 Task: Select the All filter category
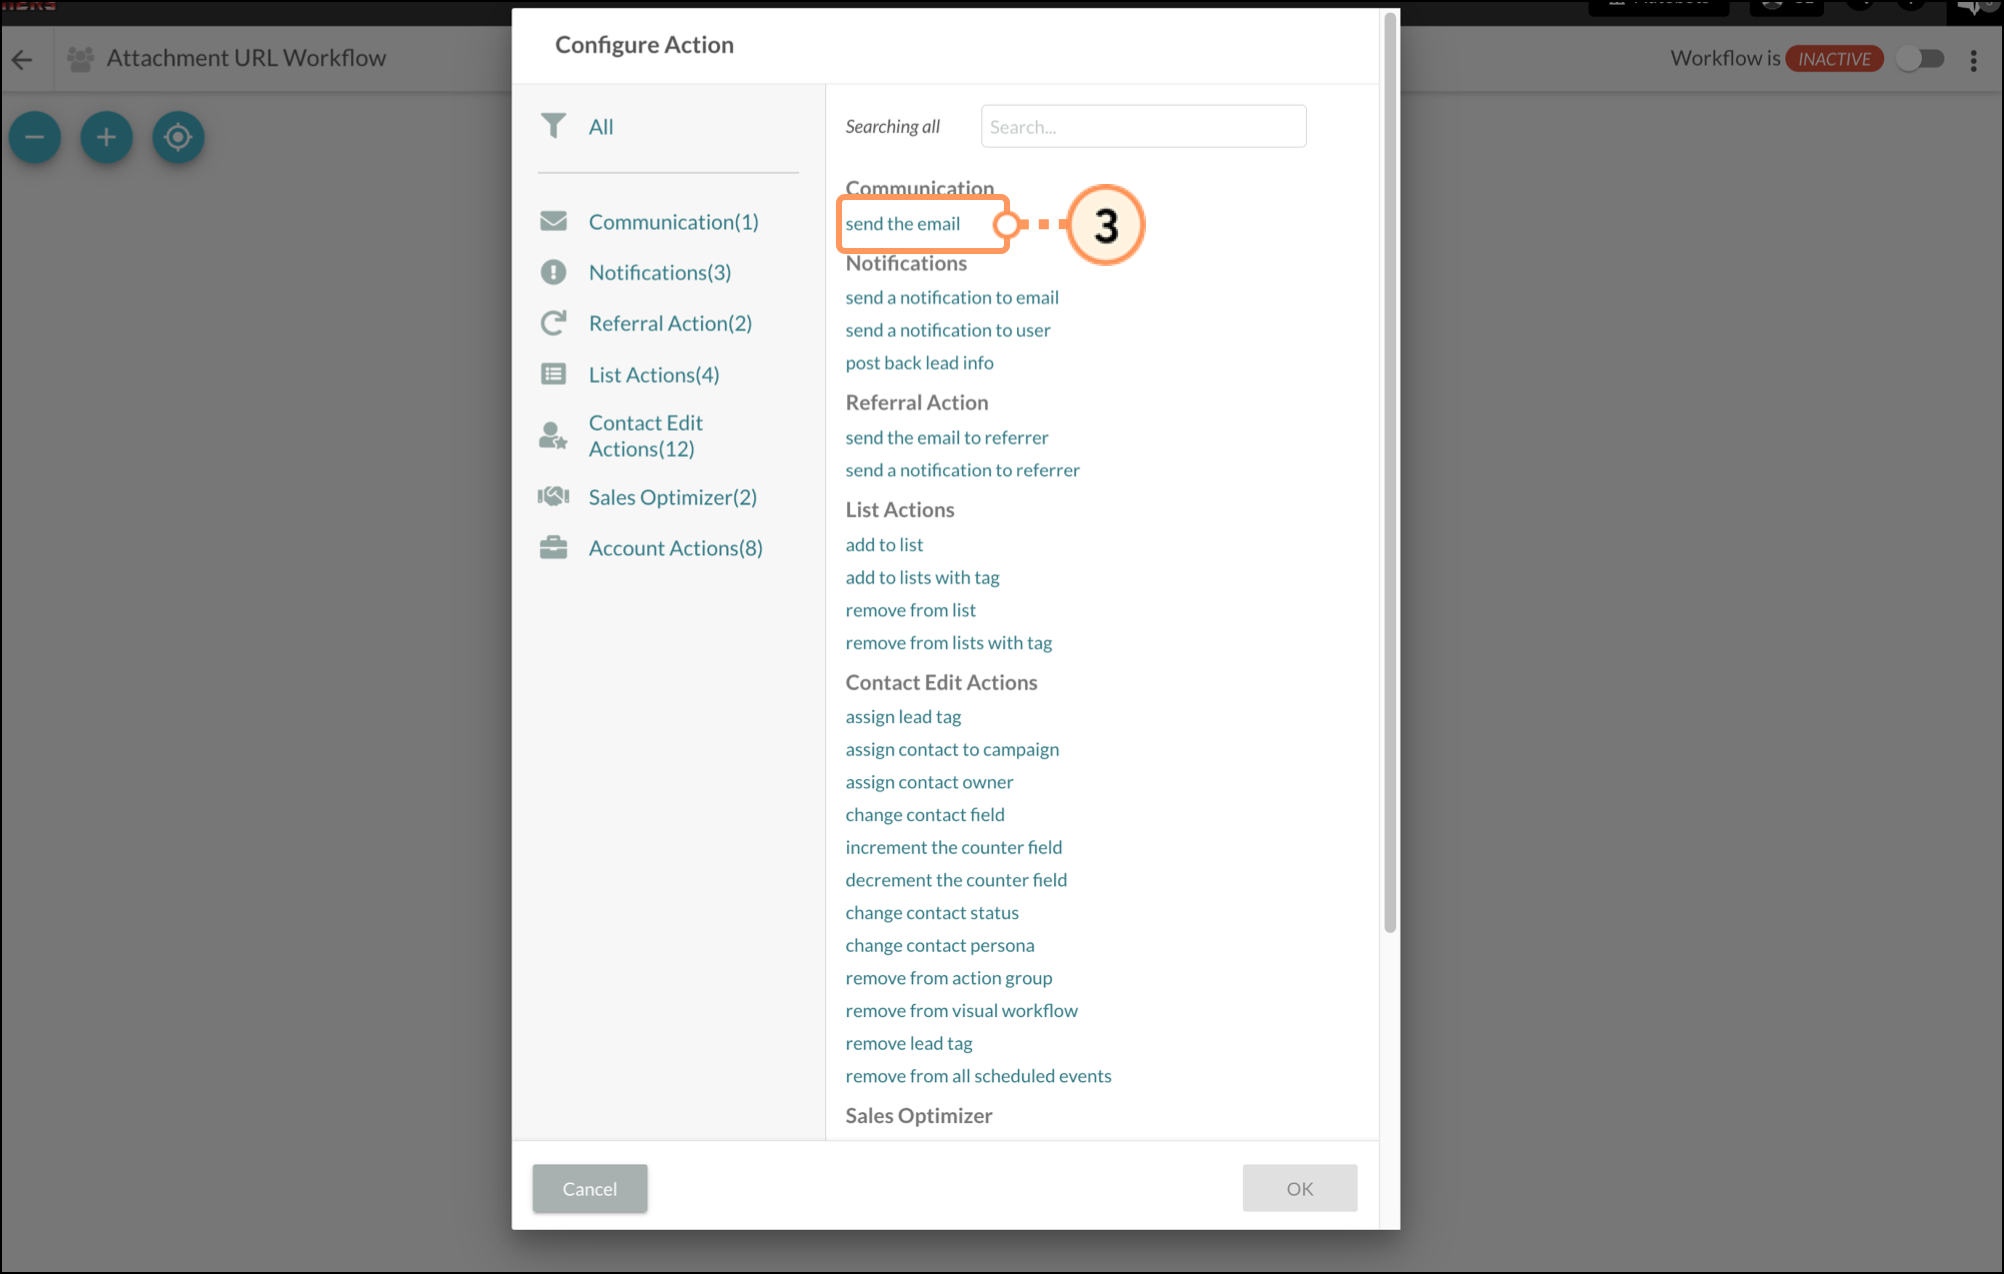coord(601,127)
